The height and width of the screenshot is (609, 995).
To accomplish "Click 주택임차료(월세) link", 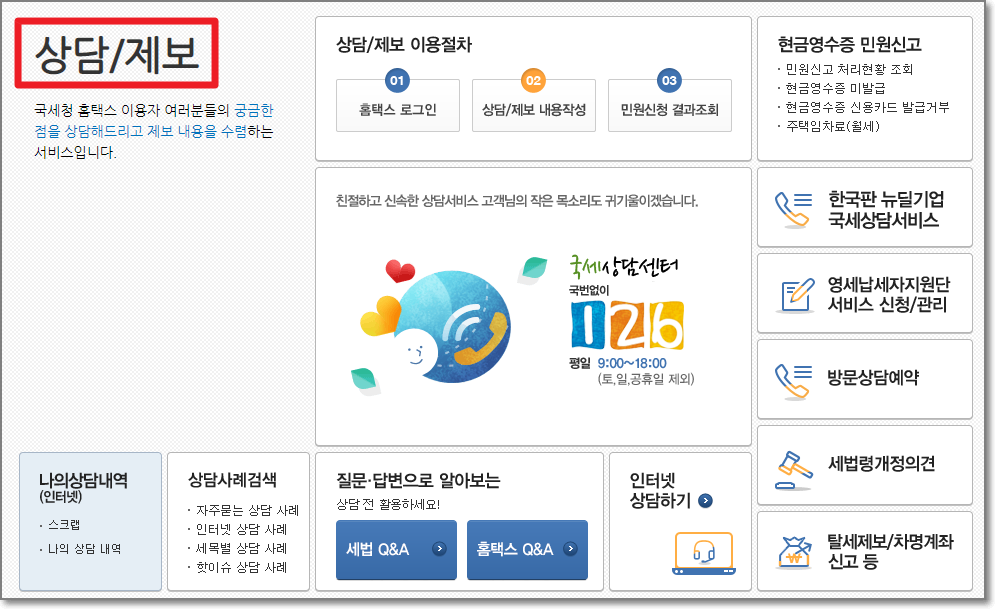I will pyautogui.click(x=833, y=126).
